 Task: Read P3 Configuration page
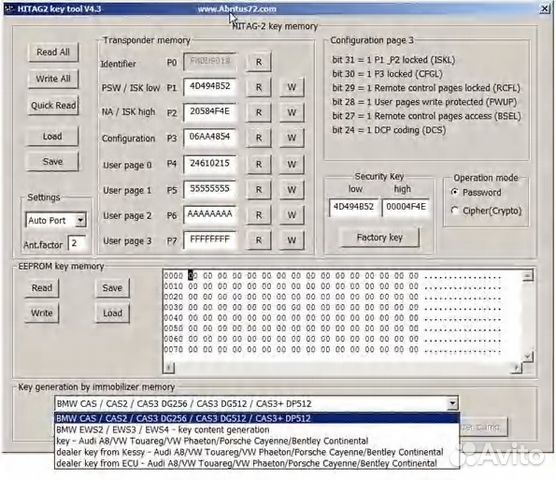[x=259, y=138]
